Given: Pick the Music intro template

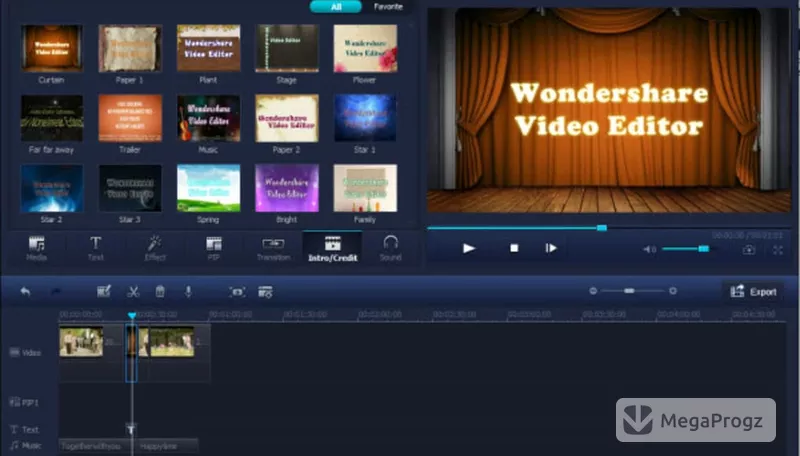Looking at the screenshot, I should pos(208,118).
